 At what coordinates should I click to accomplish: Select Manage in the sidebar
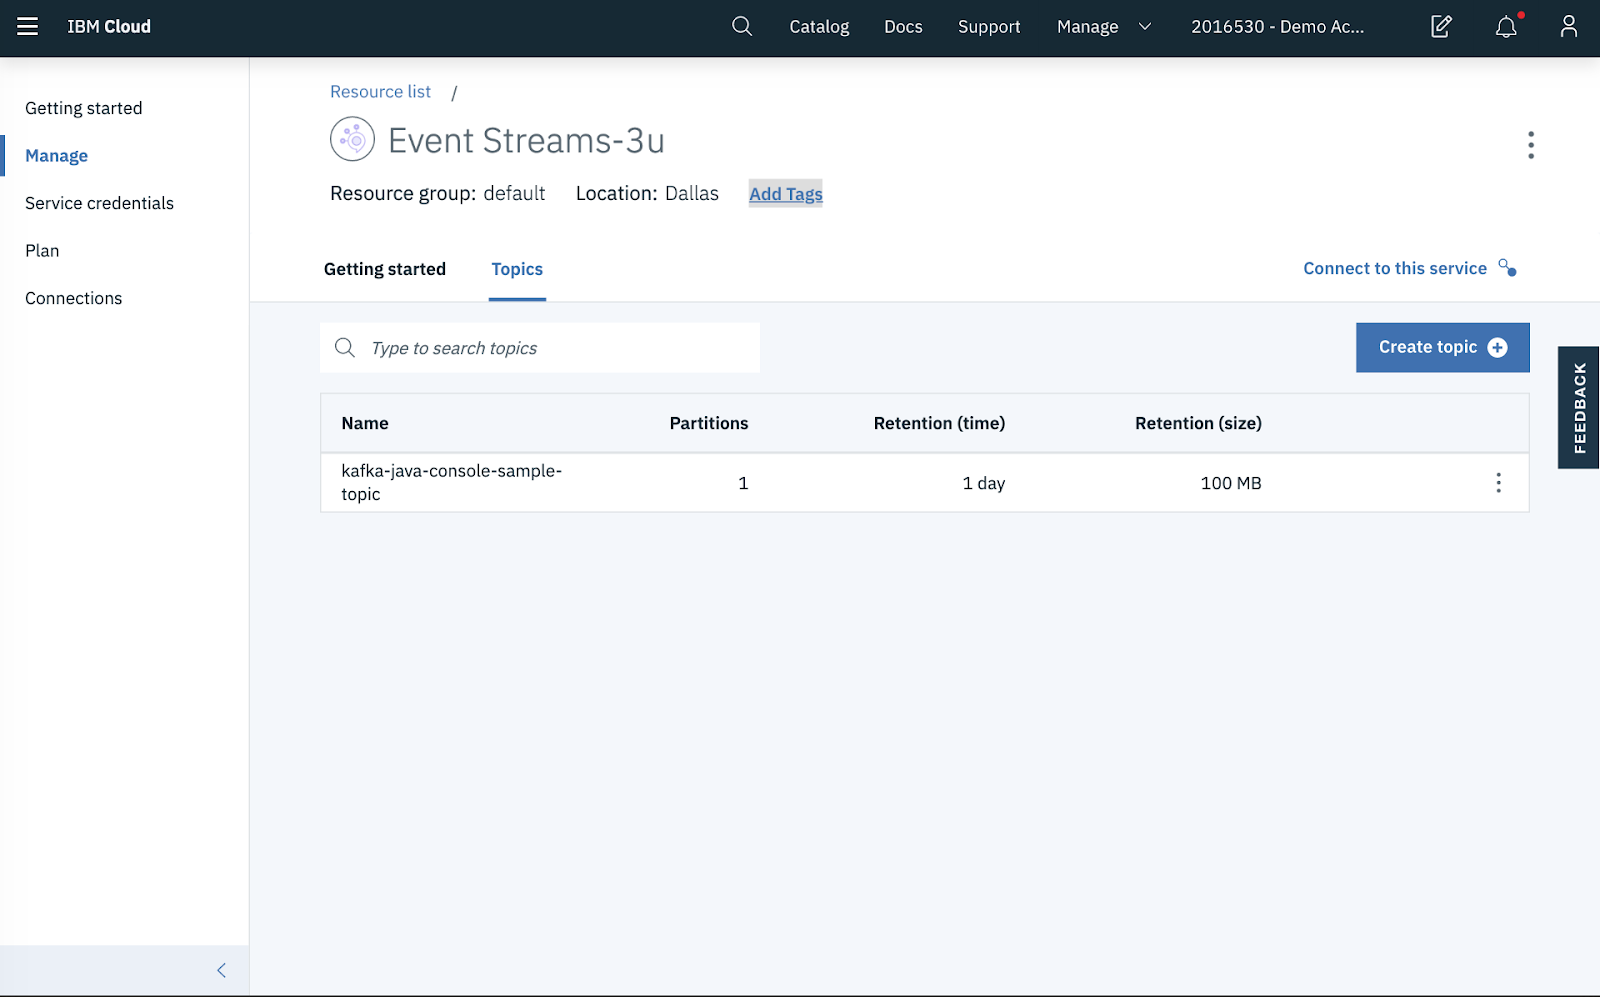pyautogui.click(x=56, y=156)
